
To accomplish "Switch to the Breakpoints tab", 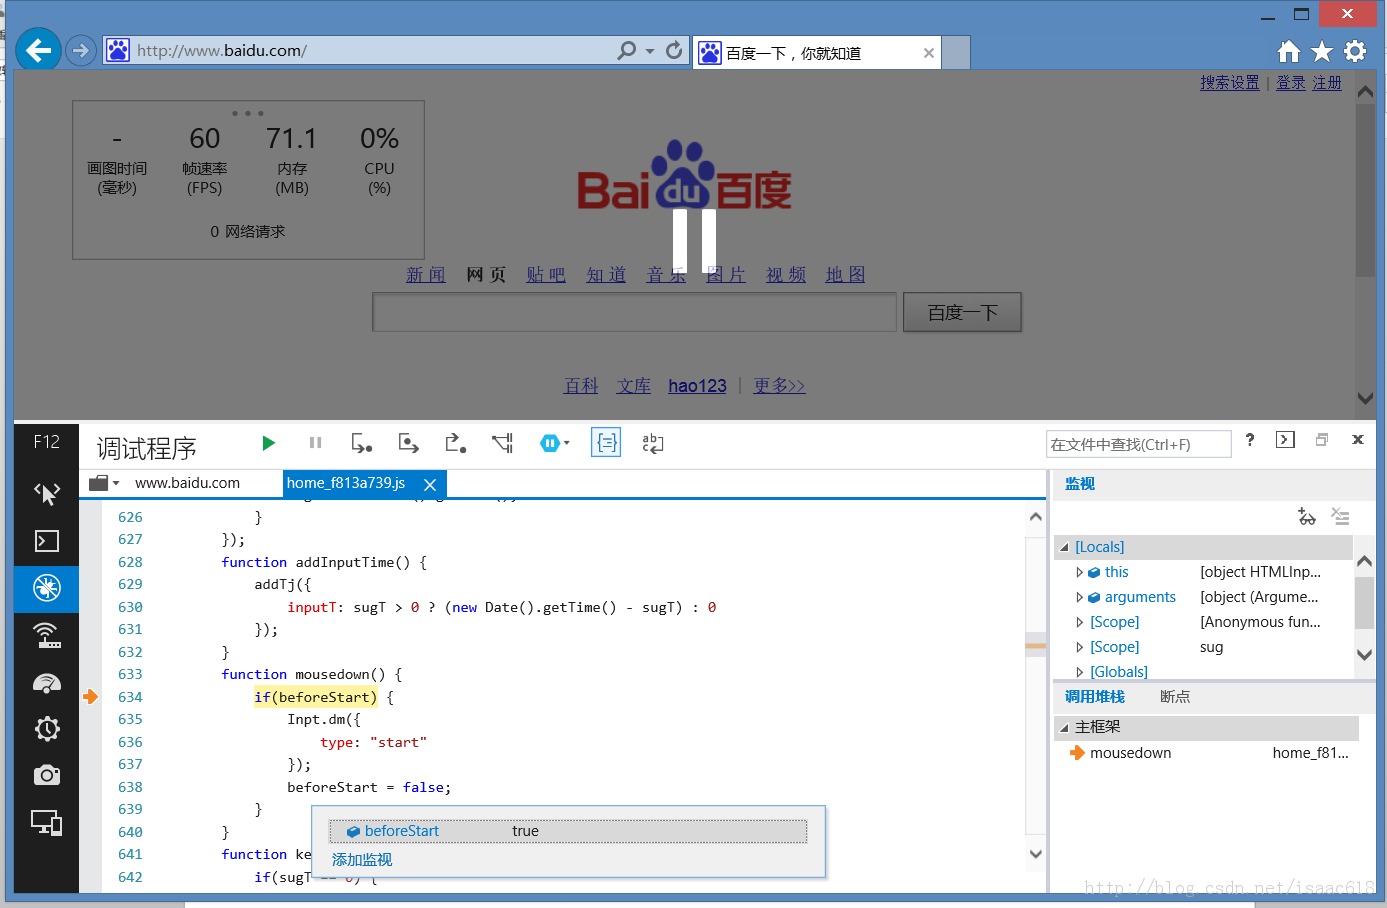I will [x=1175, y=697].
